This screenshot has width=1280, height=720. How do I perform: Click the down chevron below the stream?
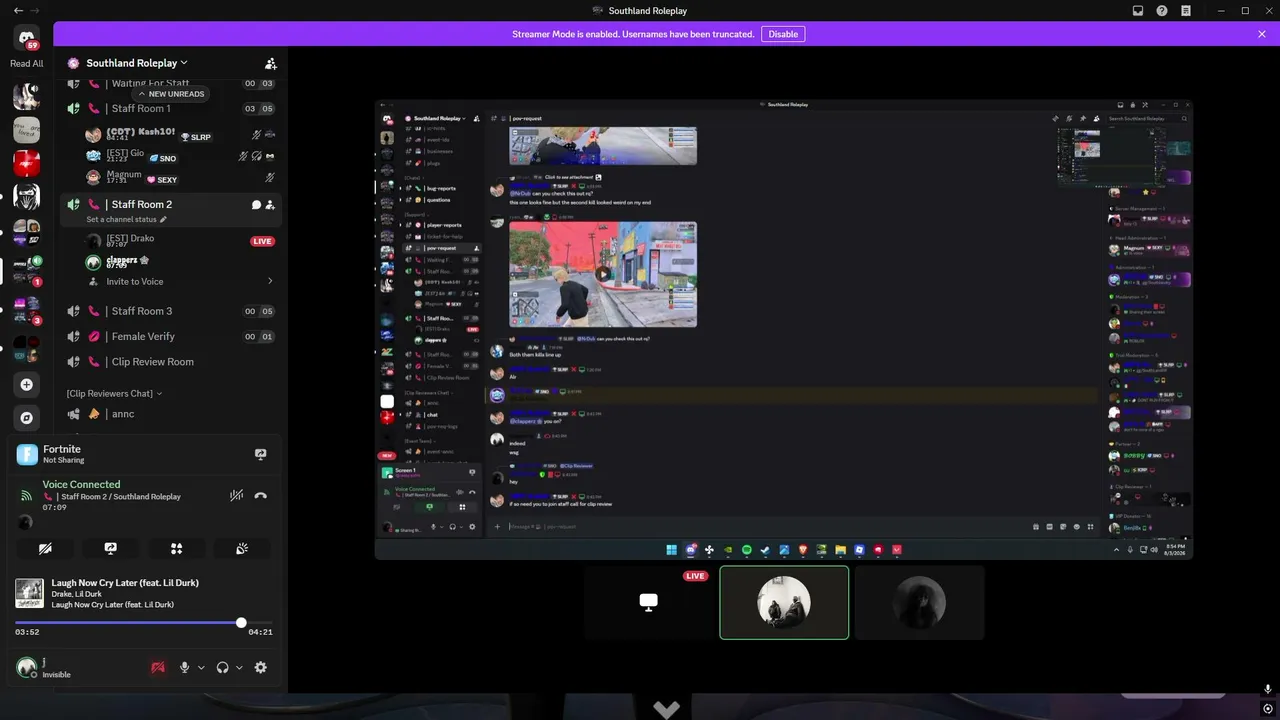click(666, 709)
